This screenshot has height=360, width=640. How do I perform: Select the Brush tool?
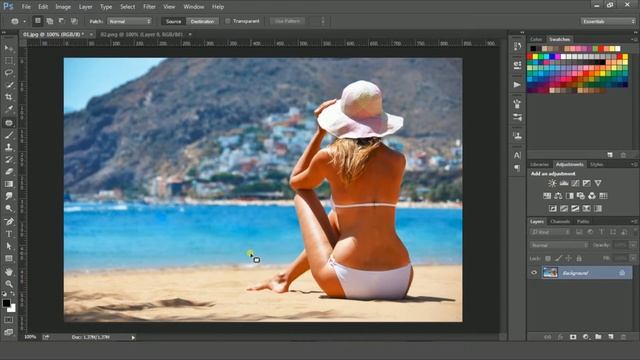click(9, 135)
